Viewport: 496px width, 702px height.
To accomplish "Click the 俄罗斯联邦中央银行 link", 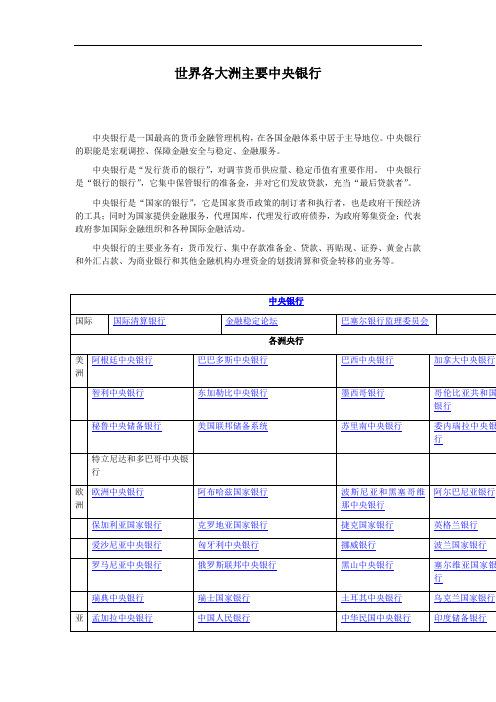I will (237, 565).
